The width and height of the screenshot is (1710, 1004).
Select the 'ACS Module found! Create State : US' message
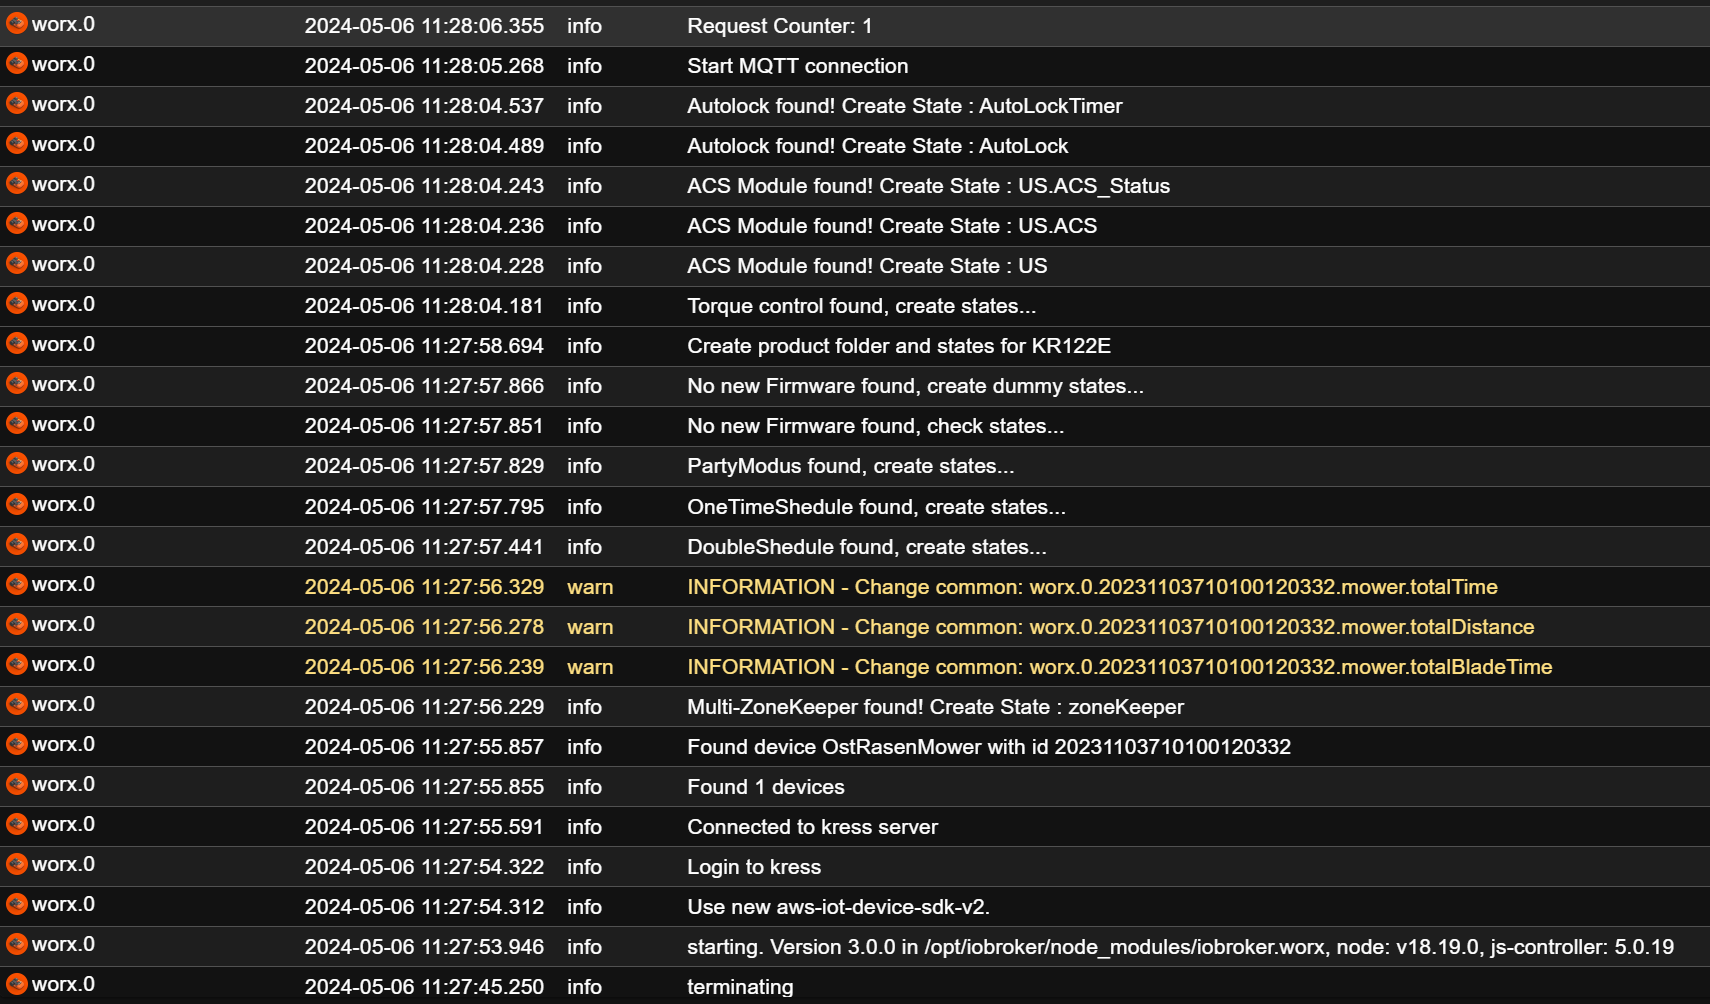[x=867, y=266]
